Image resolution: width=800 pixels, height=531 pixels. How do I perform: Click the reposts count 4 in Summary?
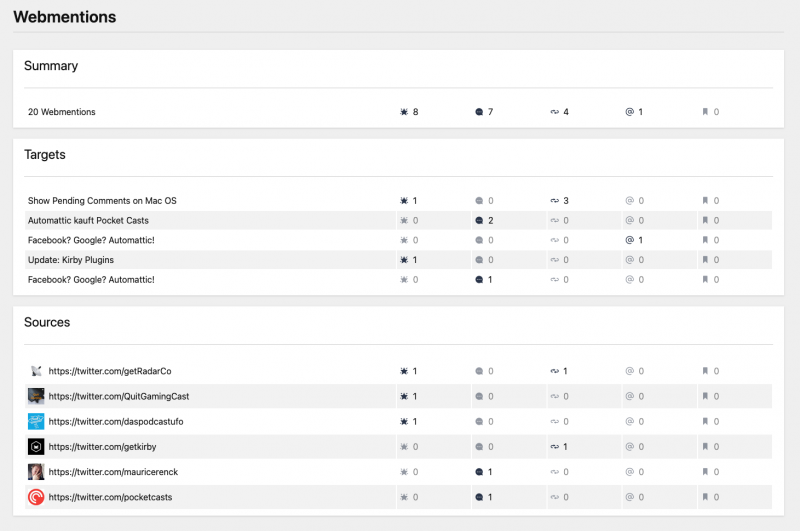pyautogui.click(x=566, y=112)
